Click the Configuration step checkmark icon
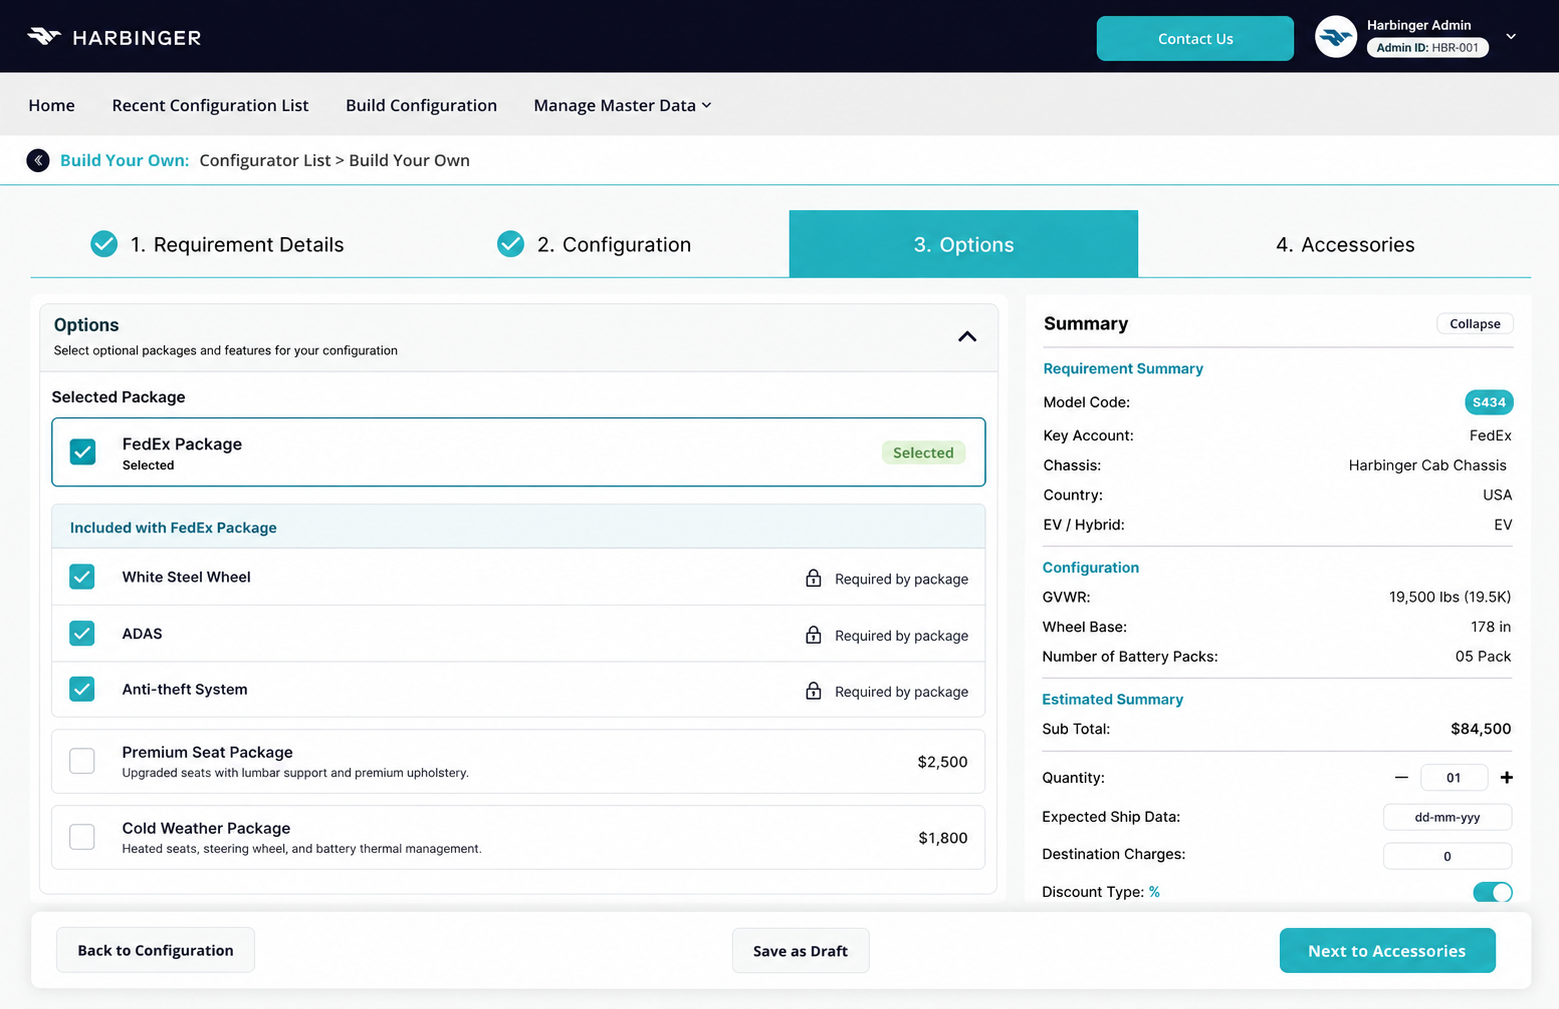 pos(511,244)
